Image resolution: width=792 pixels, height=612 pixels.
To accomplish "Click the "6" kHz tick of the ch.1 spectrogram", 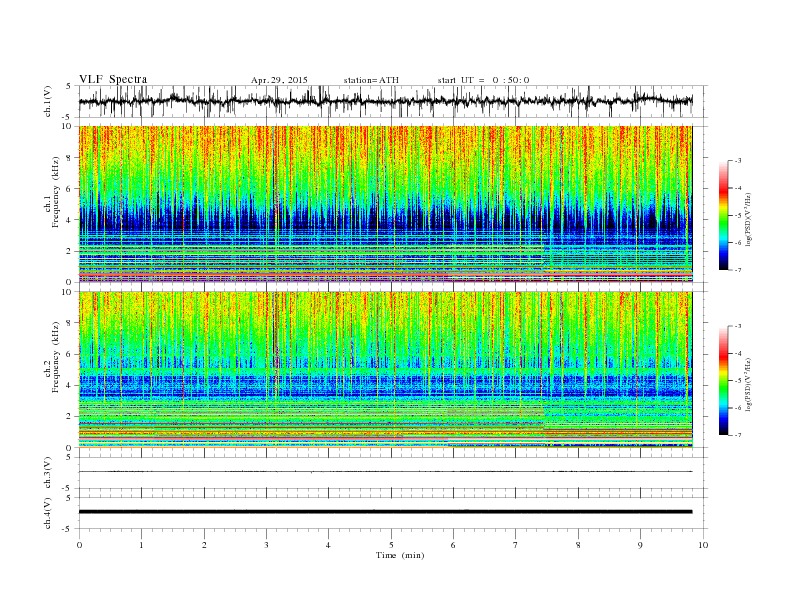I will click(x=70, y=189).
